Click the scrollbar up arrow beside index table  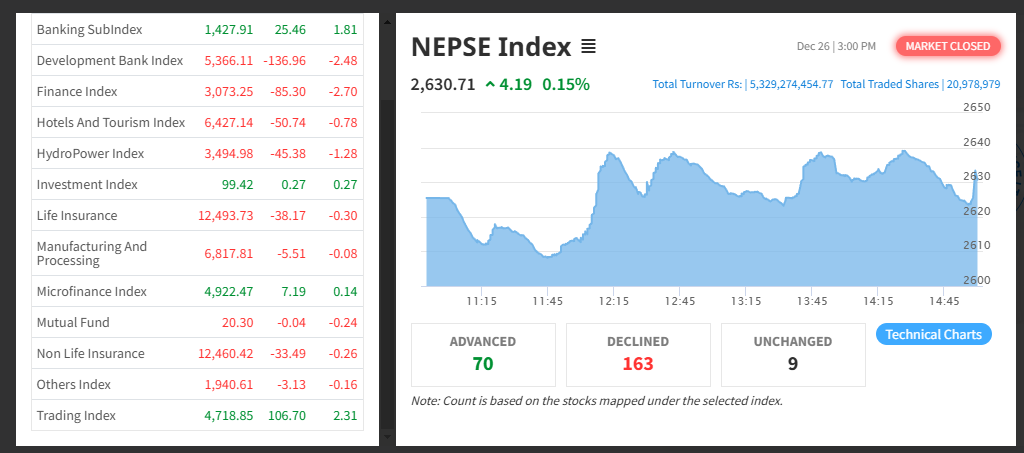point(387,22)
